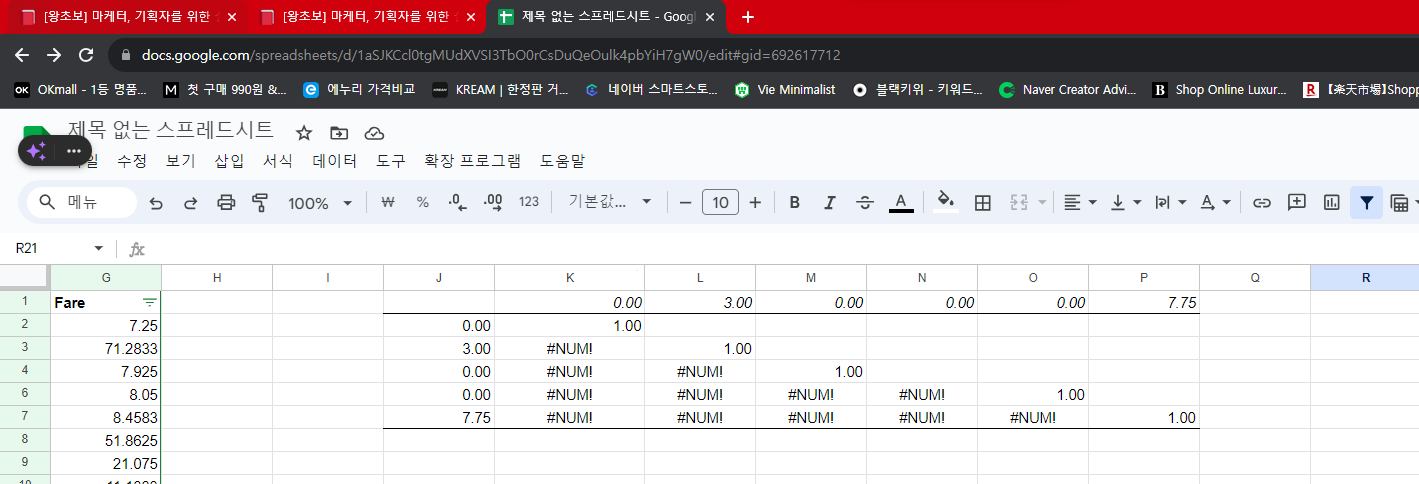Open the OKmall bookmark
The width and height of the screenshot is (1419, 484).
point(80,90)
